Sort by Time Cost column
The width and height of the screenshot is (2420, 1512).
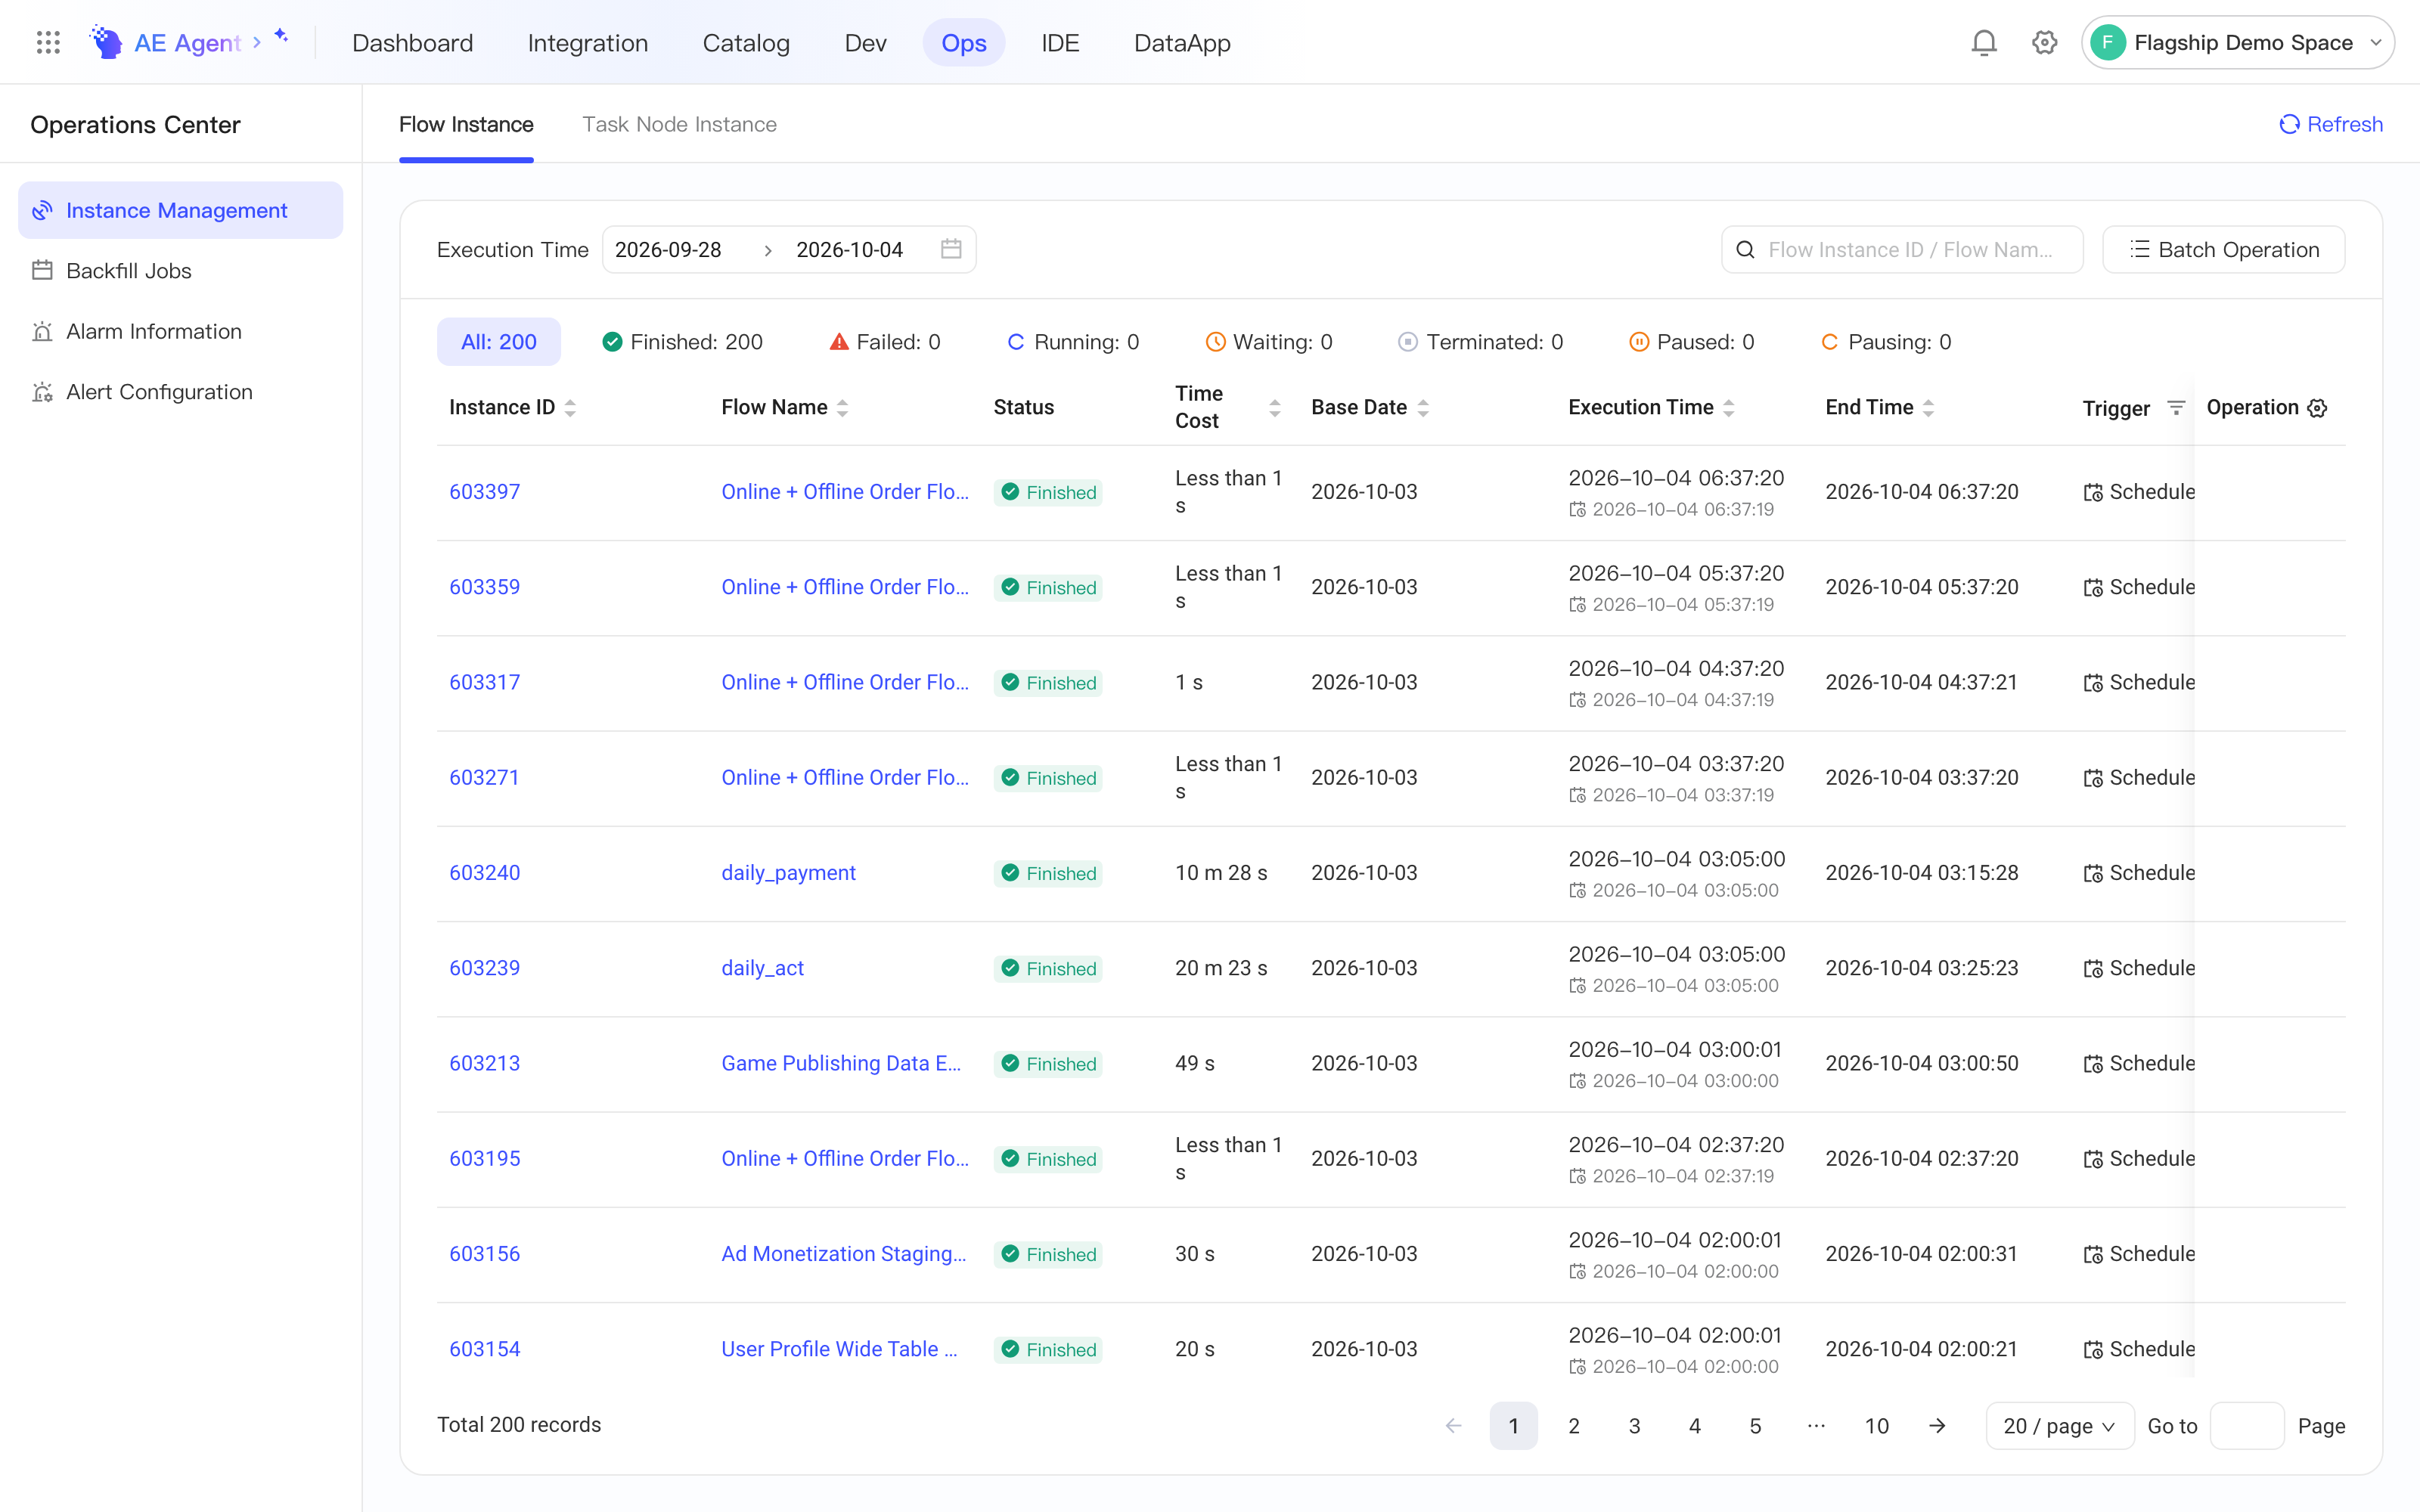1274,408
